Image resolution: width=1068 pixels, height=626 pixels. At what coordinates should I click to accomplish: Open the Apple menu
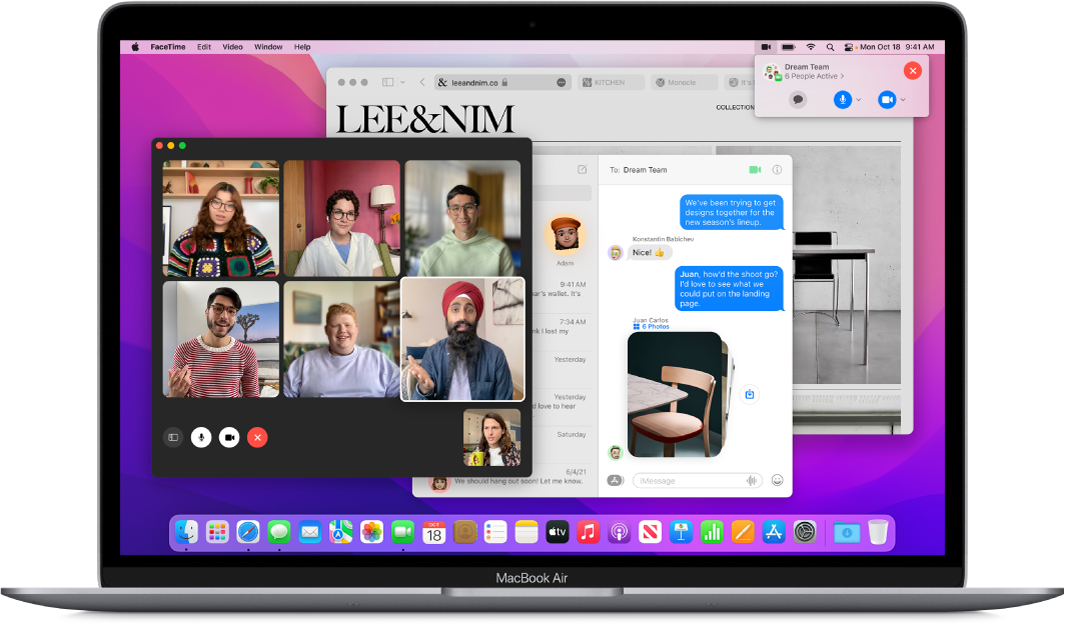click(x=135, y=47)
